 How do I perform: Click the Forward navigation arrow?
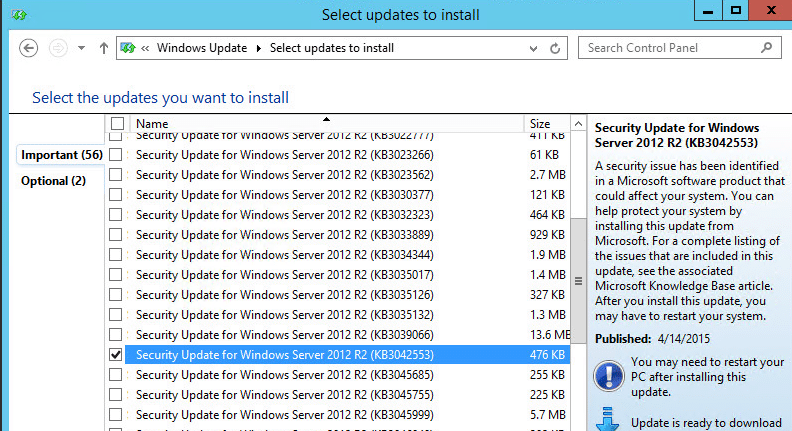point(58,48)
